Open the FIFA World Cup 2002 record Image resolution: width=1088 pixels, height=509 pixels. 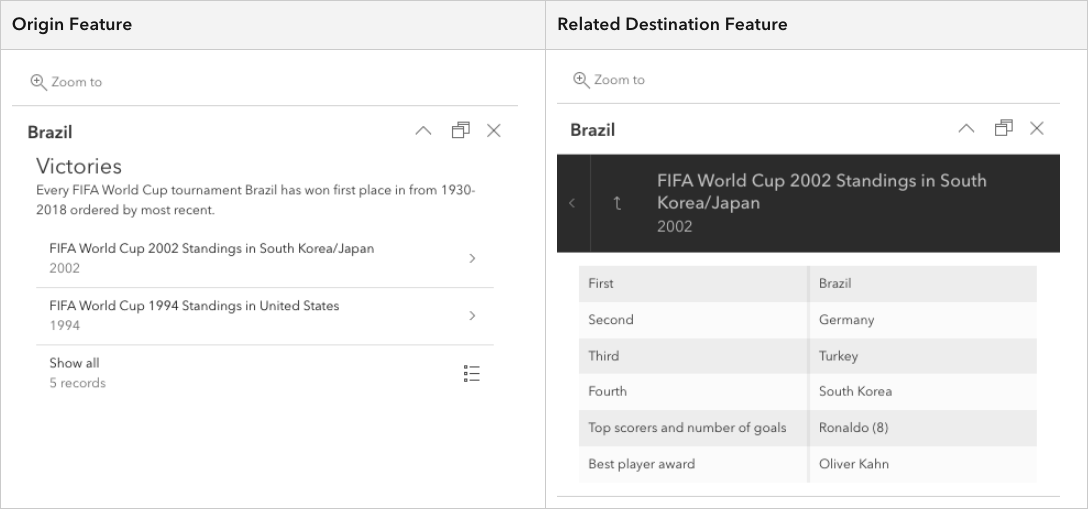tap(212, 257)
